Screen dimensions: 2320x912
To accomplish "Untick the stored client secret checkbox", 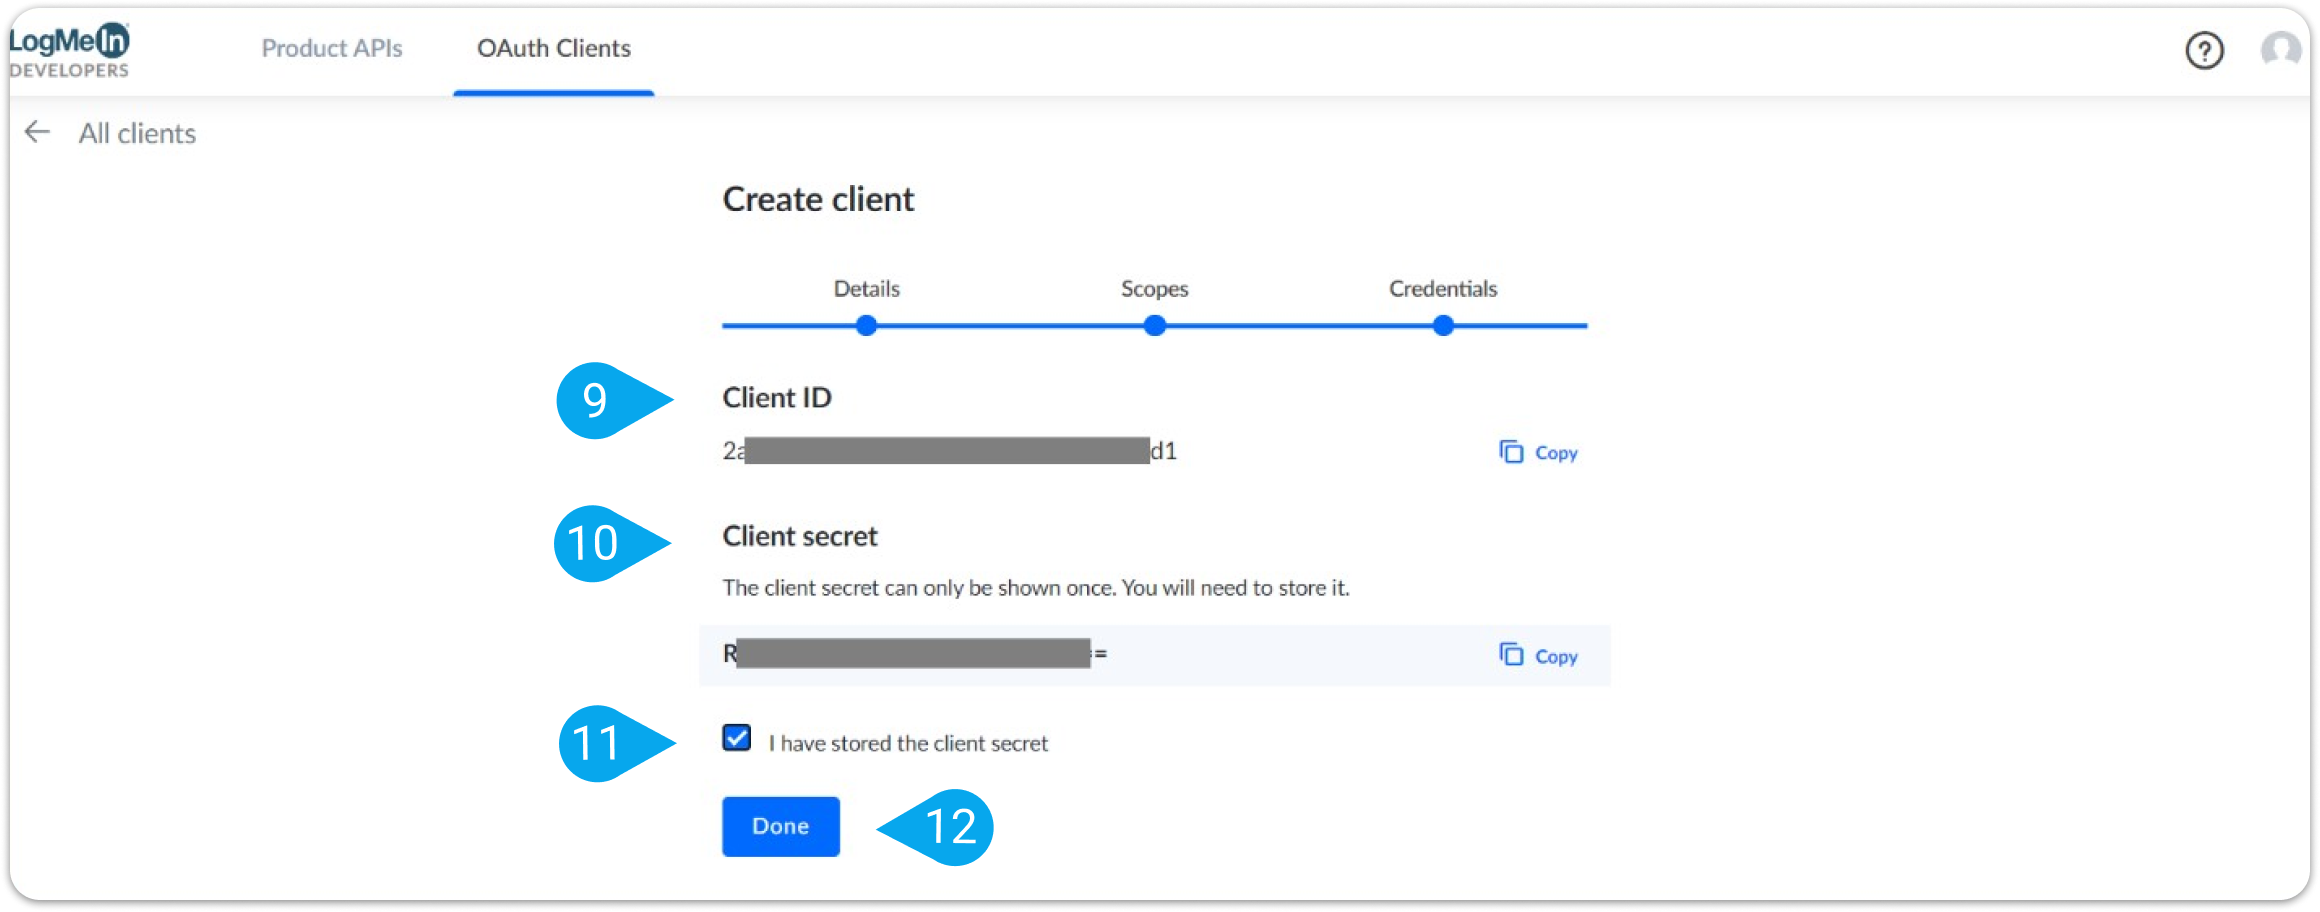I will tap(737, 738).
